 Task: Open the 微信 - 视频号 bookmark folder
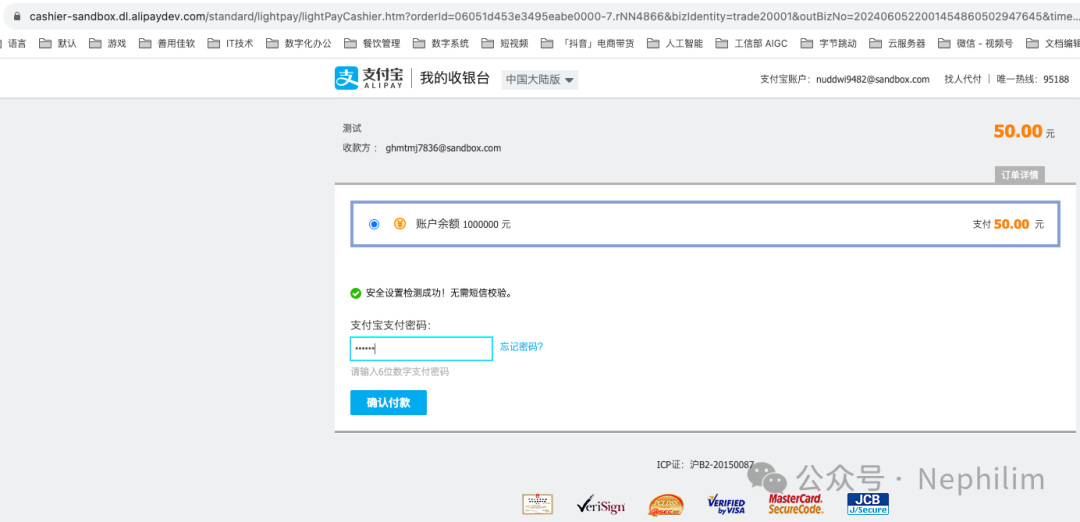975,43
